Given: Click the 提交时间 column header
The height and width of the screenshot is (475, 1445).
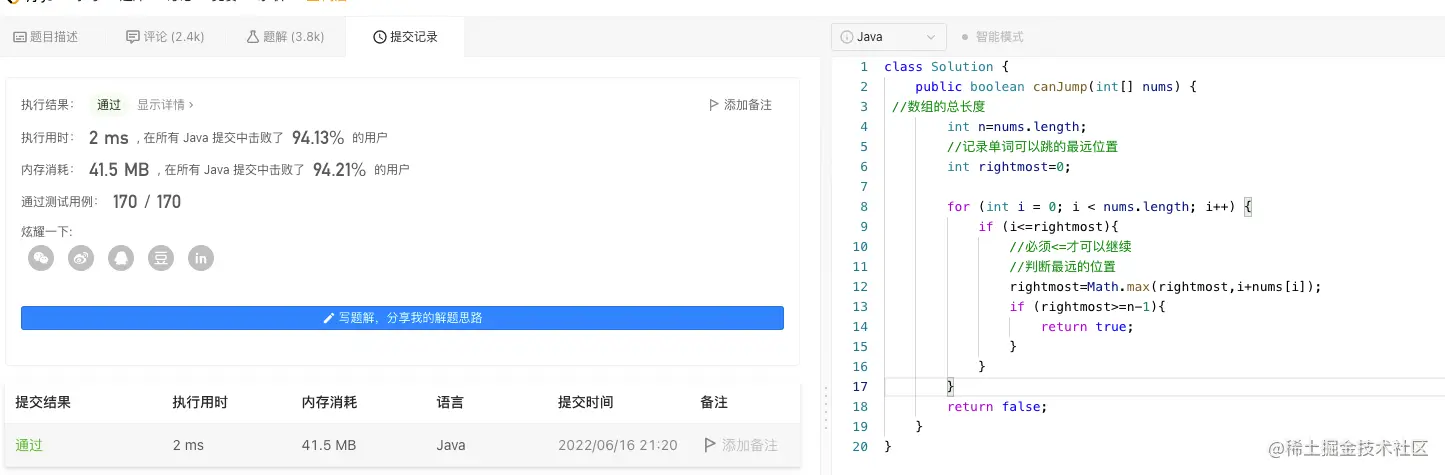Looking at the screenshot, I should [585, 402].
